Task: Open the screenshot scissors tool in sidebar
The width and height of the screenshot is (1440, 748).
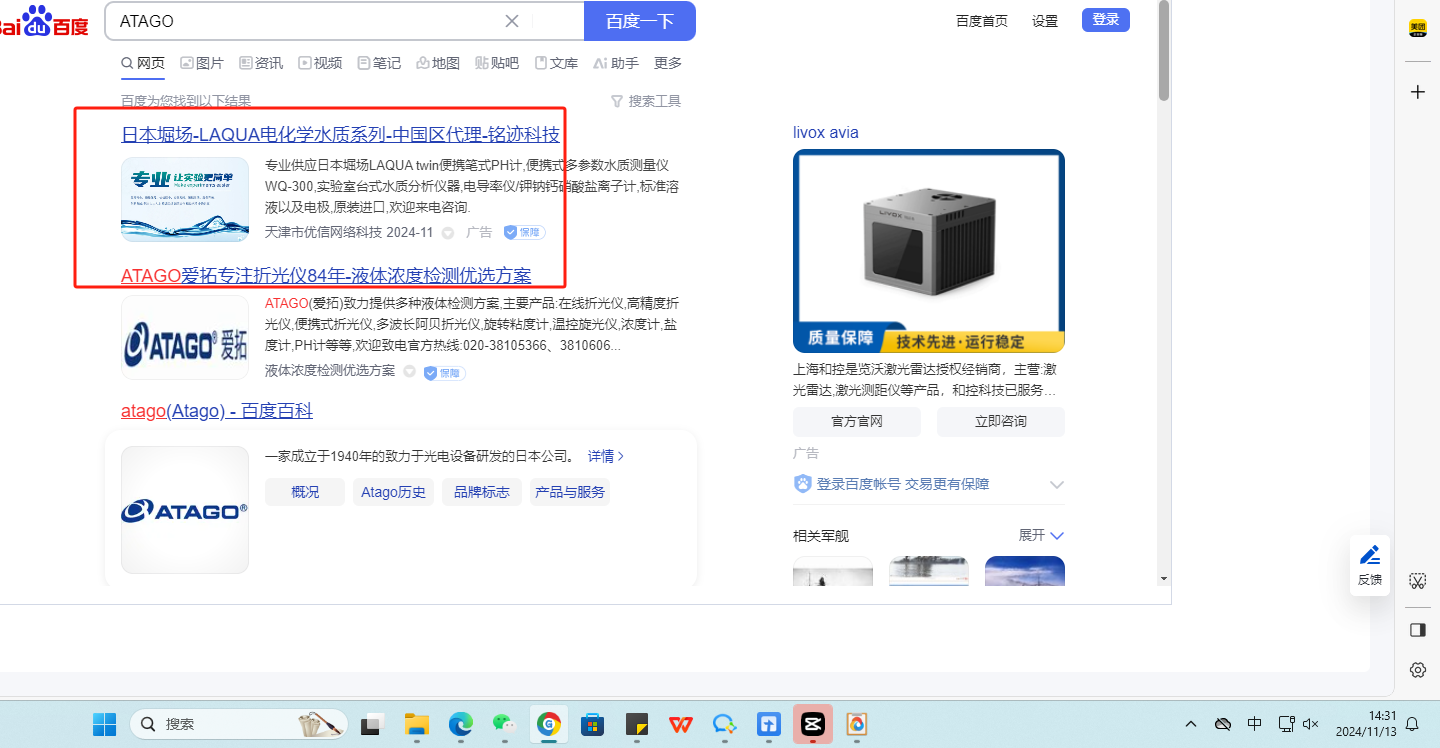Action: 1417,580
